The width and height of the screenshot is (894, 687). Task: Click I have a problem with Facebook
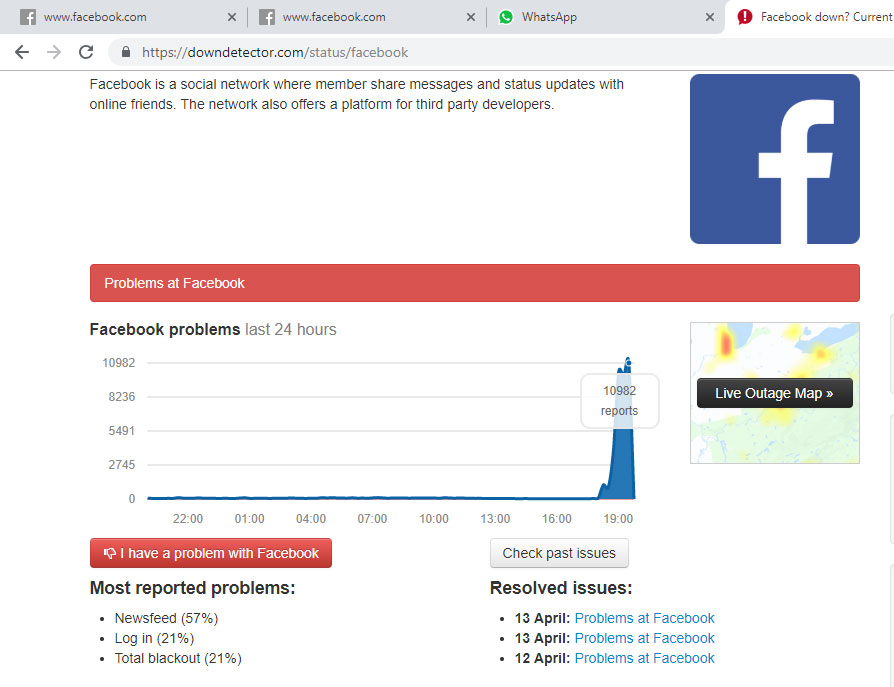(210, 553)
